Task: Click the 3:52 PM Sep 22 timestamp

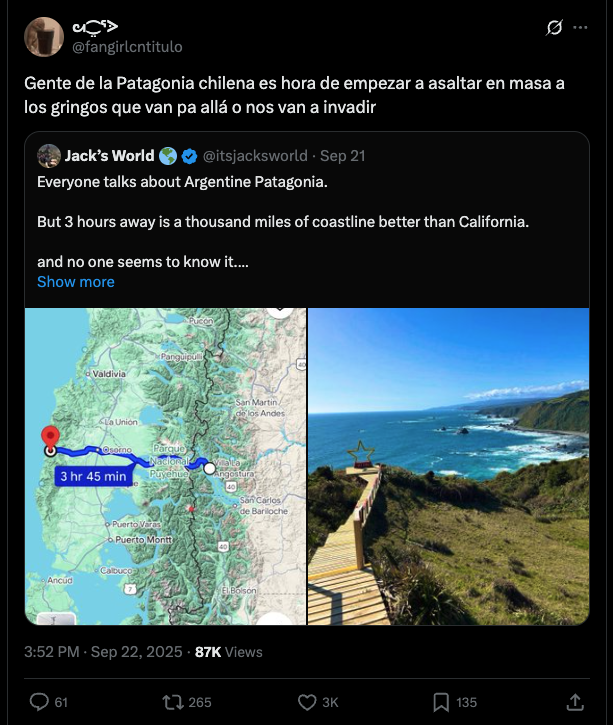Action: (103, 652)
